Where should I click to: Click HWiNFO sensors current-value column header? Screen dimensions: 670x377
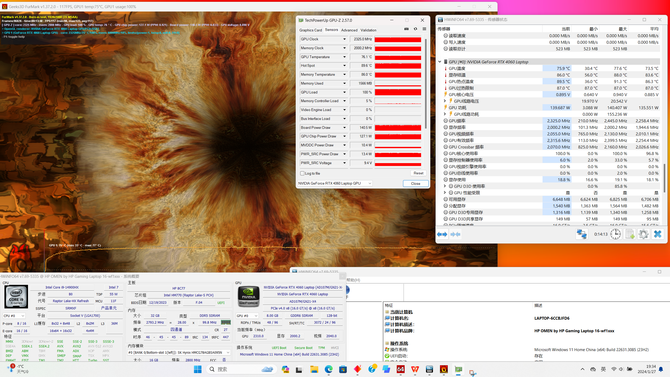(565, 29)
